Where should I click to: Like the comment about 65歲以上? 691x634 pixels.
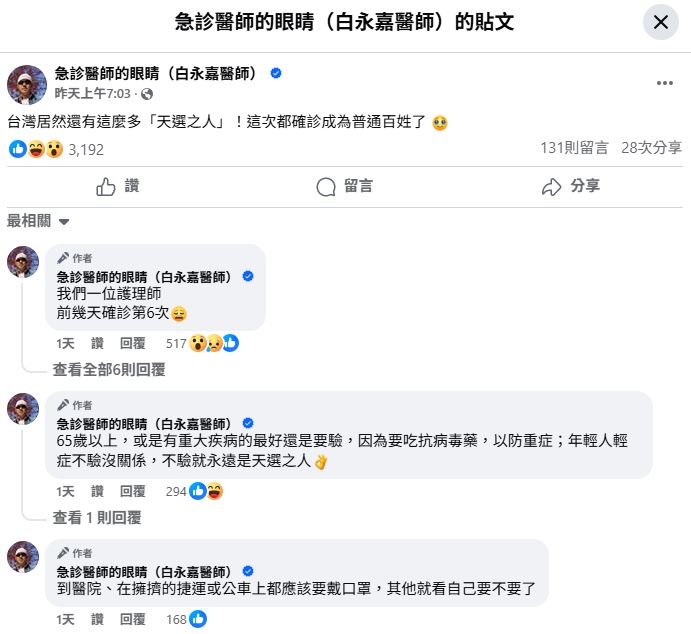(98, 491)
